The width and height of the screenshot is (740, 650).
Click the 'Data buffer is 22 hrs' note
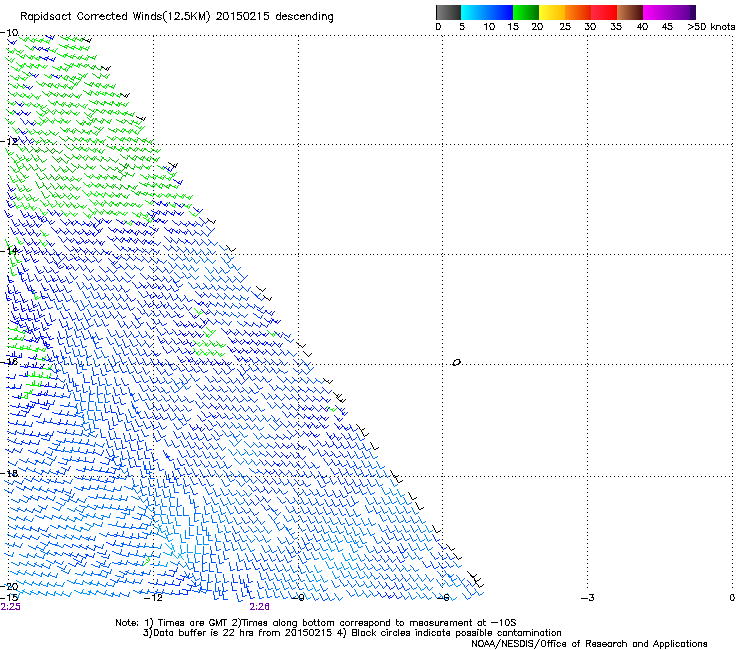tap(204, 633)
